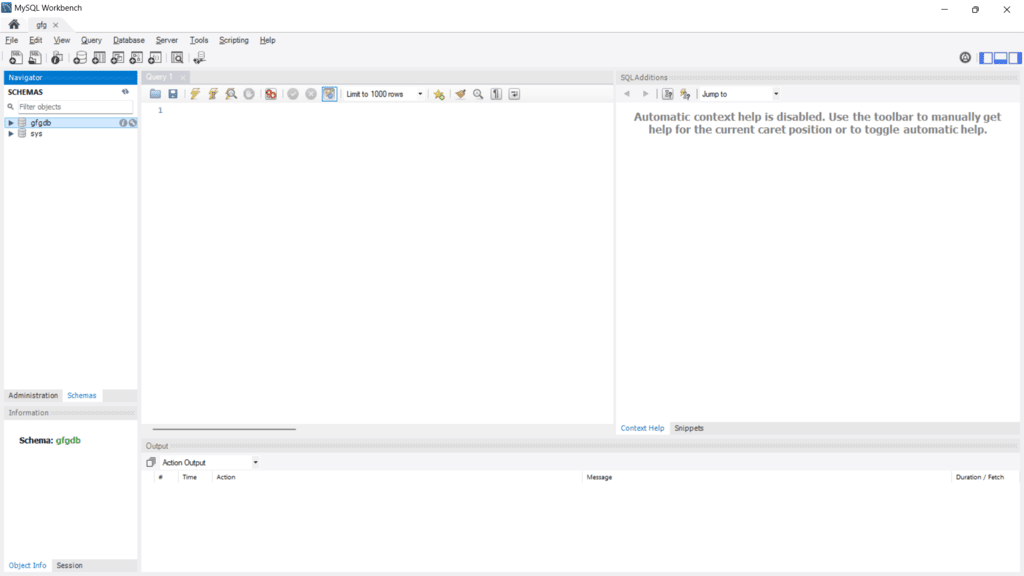The width and height of the screenshot is (1024, 576).
Task: Open the Database menu
Action: pyautogui.click(x=129, y=40)
